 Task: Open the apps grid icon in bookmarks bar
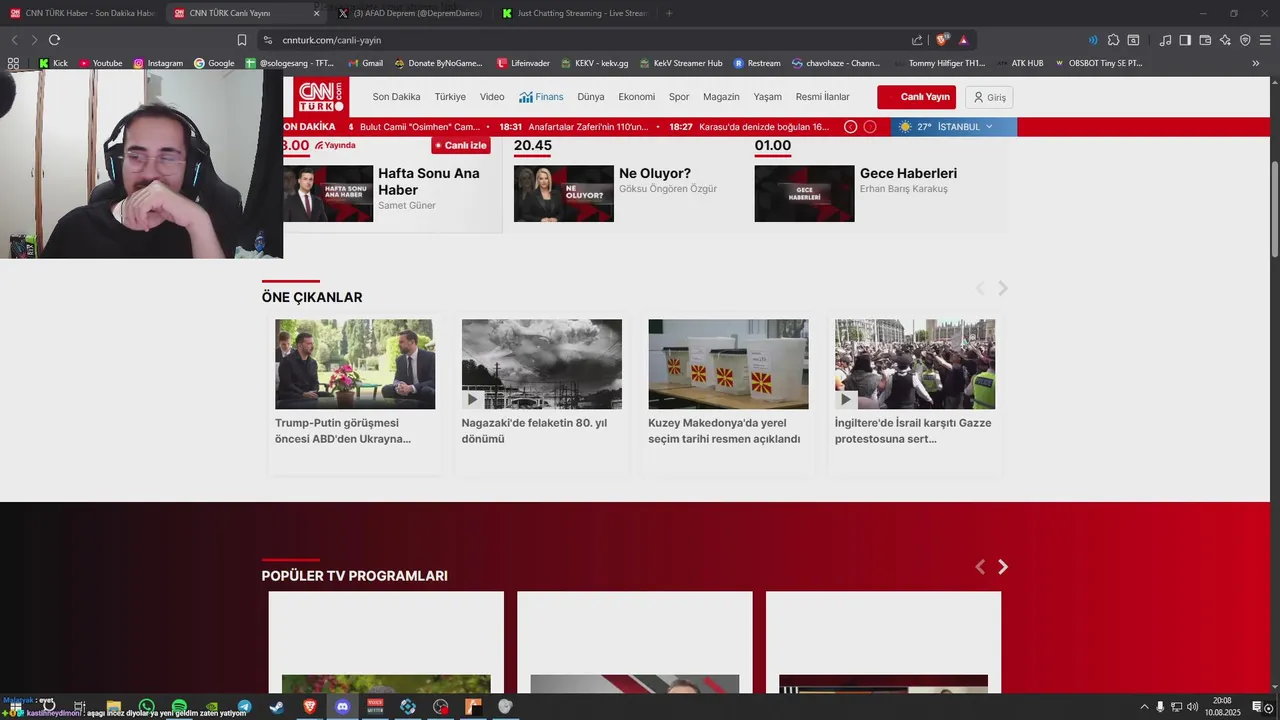pos(13,63)
